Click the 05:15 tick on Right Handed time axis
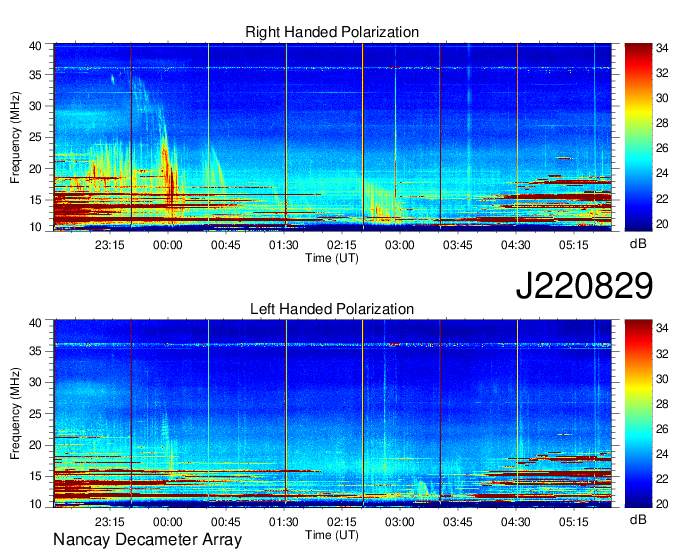The image size is (680, 552). coord(574,245)
